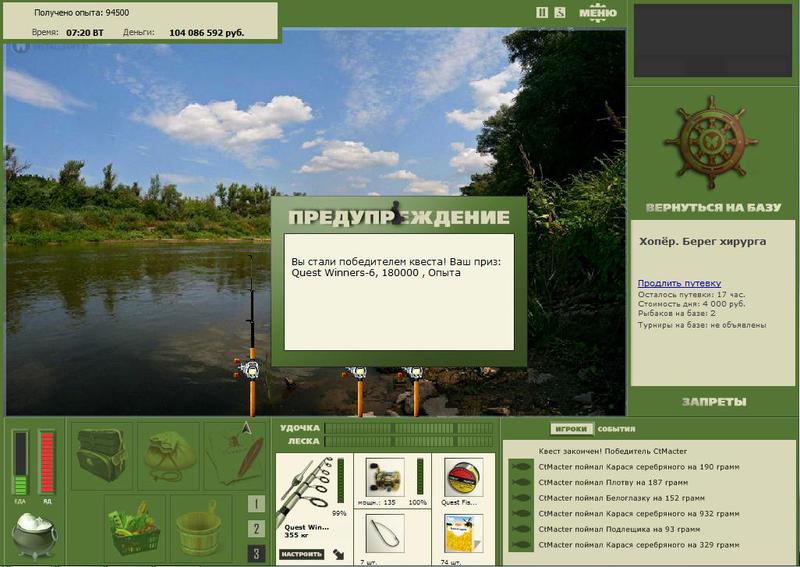
Task: Click 'Рыбаков на базе: 2' text
Action: click(677, 313)
